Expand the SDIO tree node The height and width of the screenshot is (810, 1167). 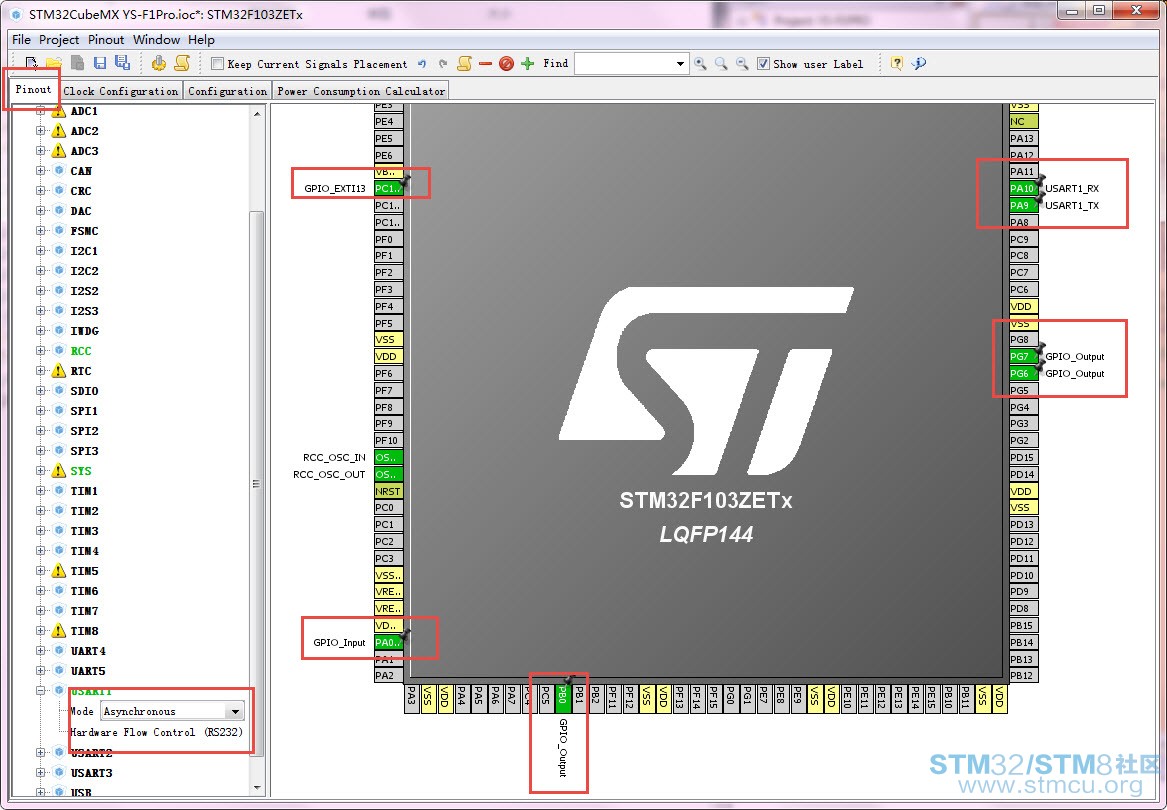[x=40, y=390]
